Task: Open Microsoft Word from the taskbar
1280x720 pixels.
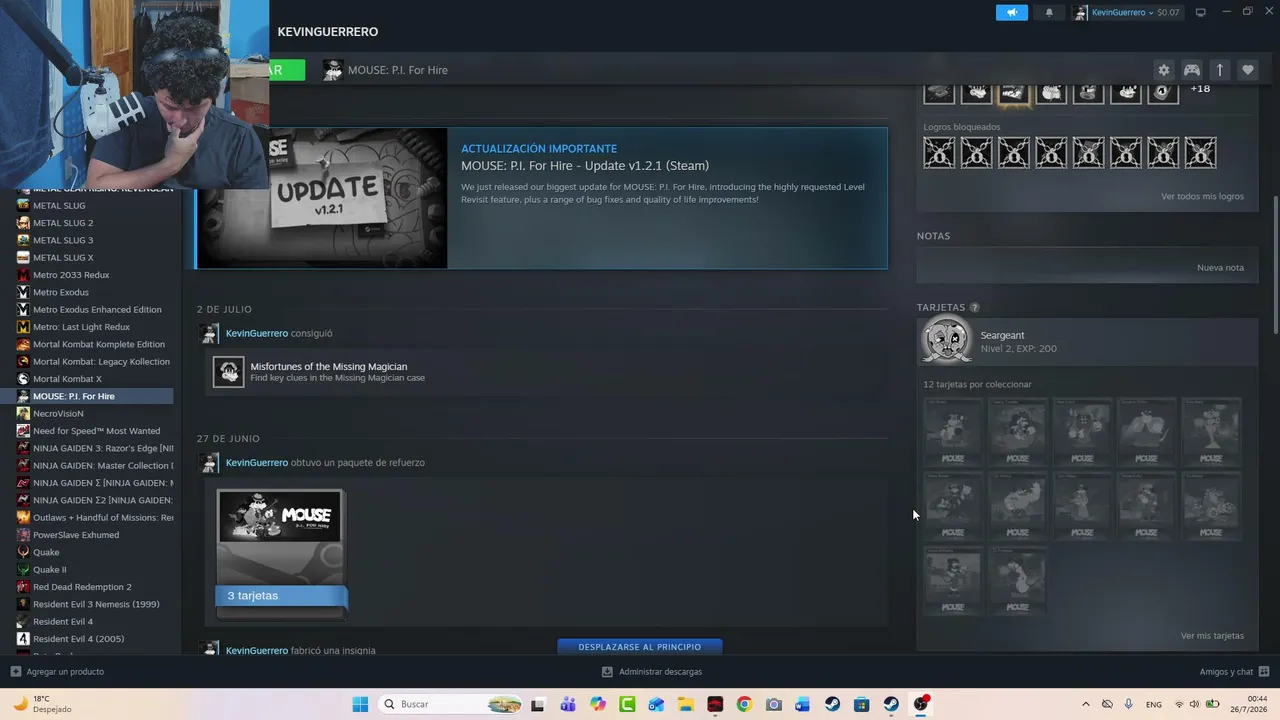Action: point(803,704)
